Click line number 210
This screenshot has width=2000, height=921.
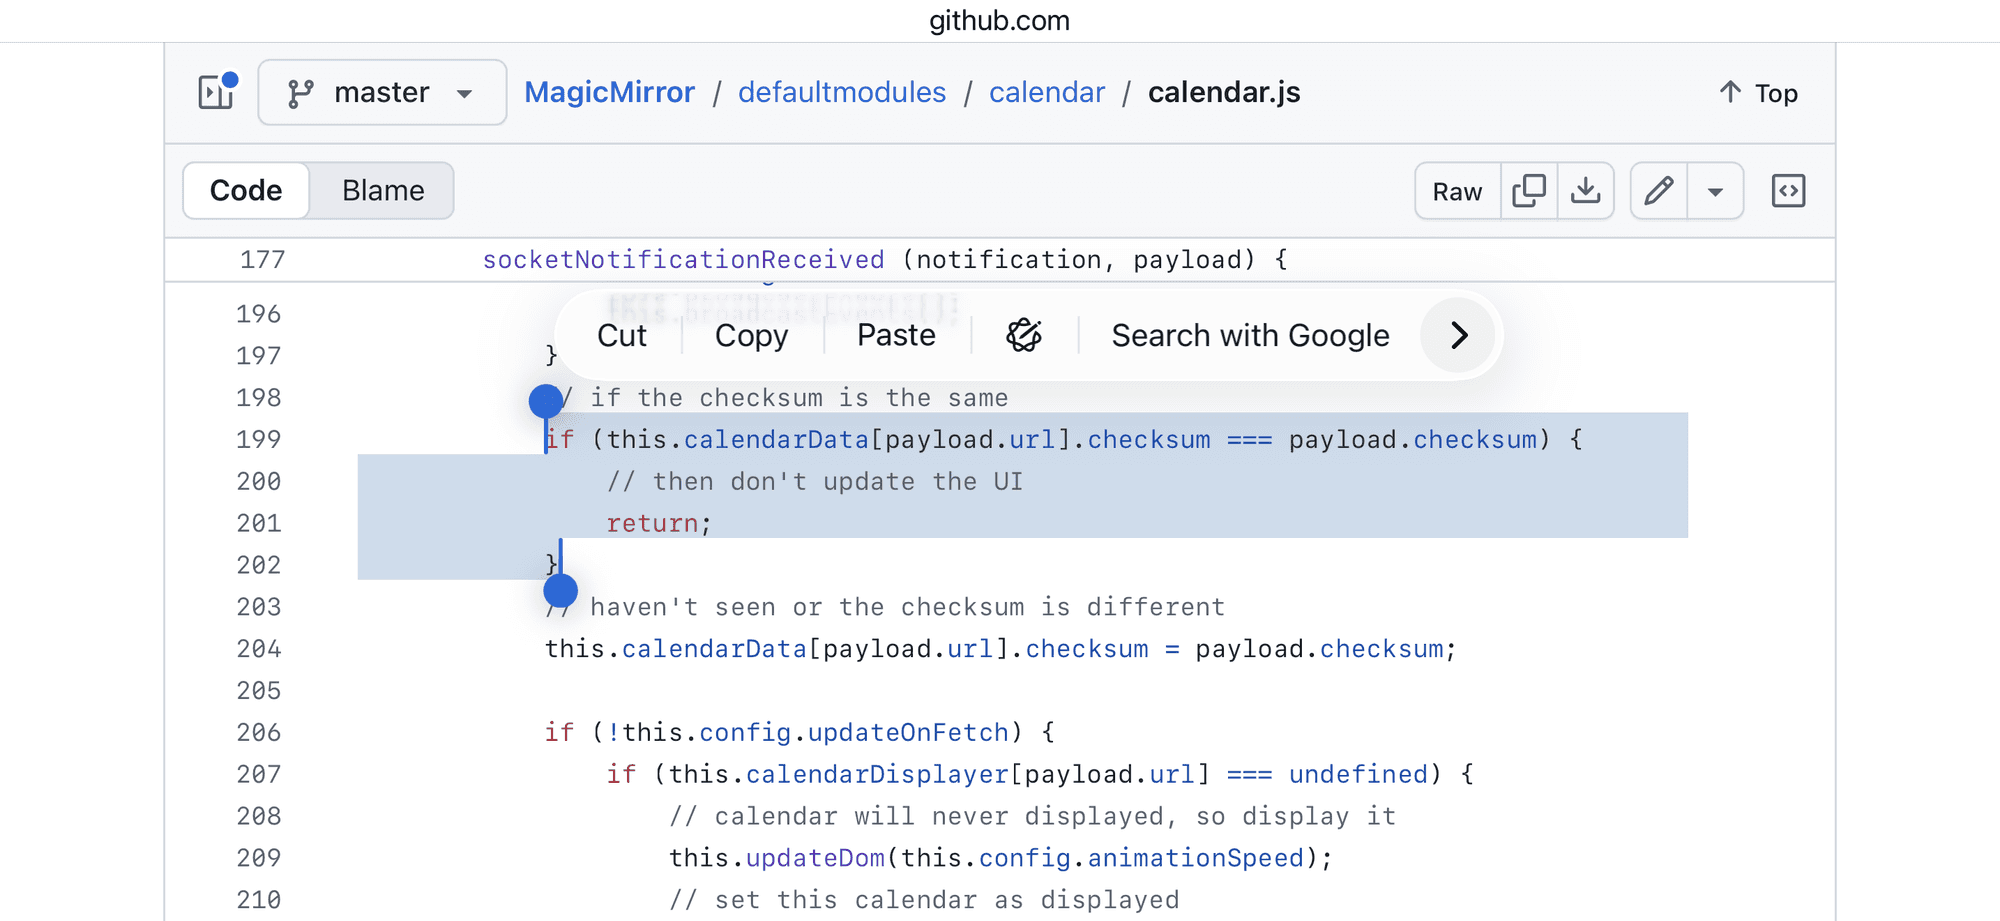coord(259,900)
